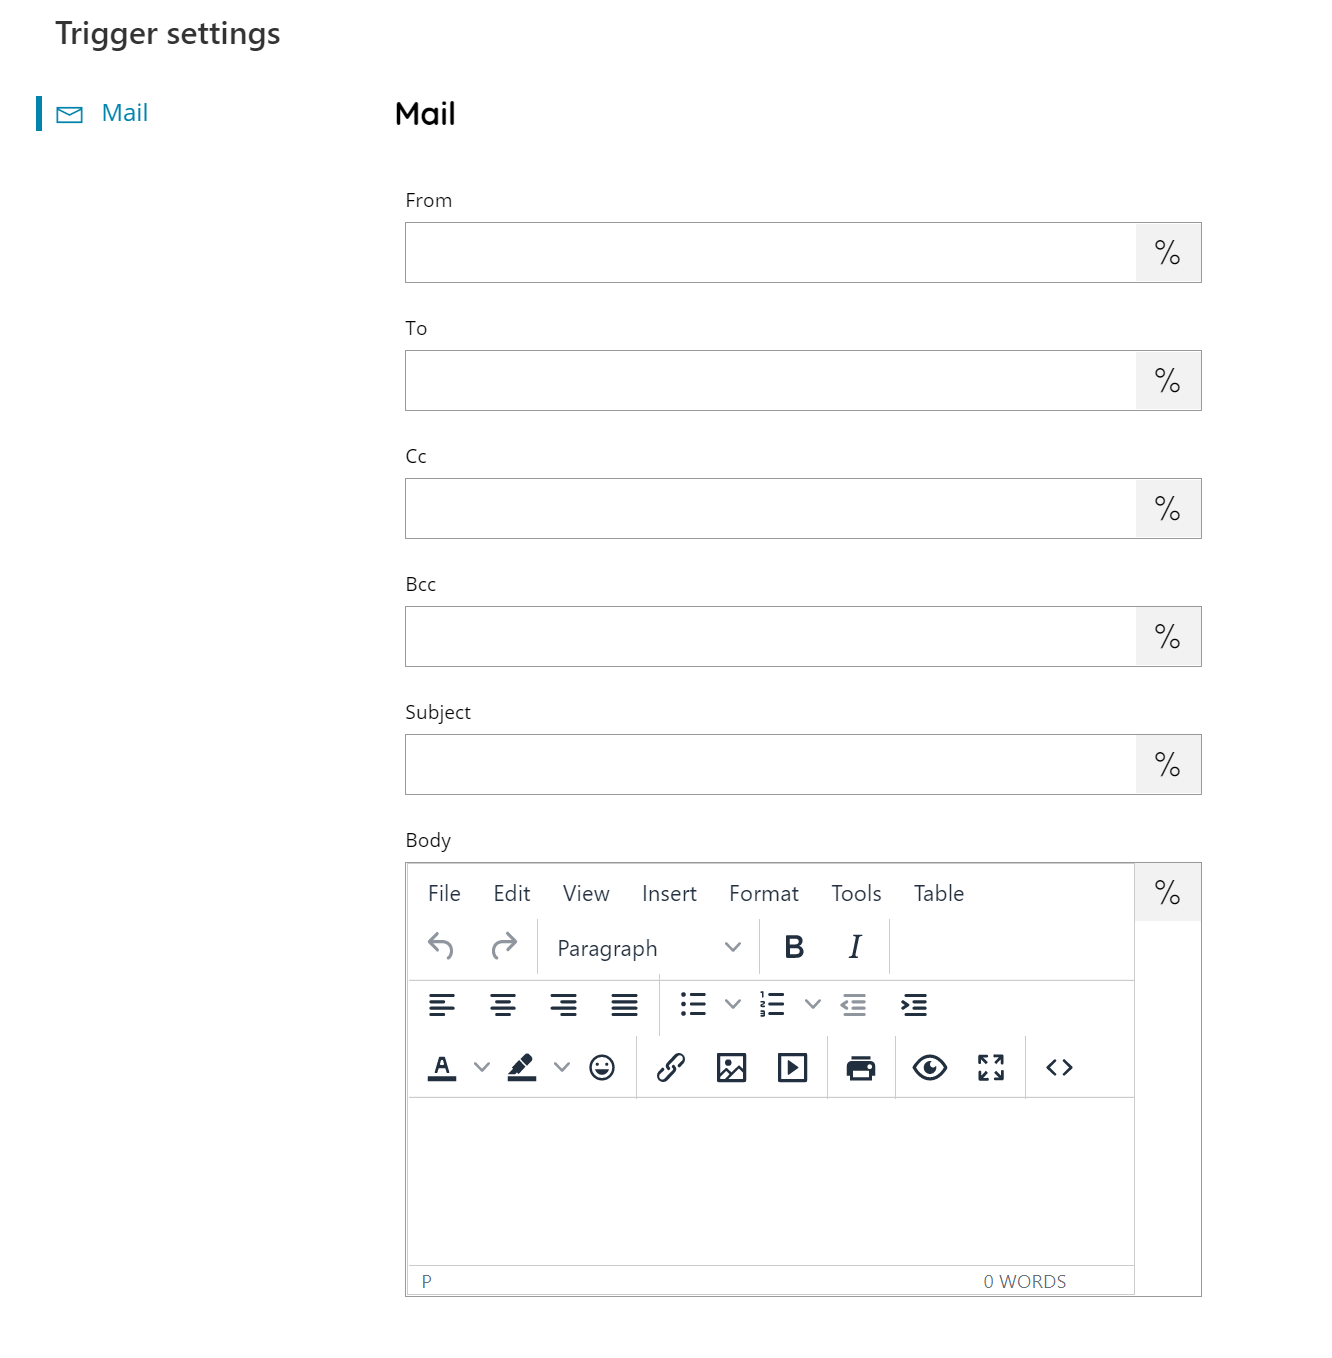Open the Edit menu
This screenshot has height=1358, width=1332.
512,893
